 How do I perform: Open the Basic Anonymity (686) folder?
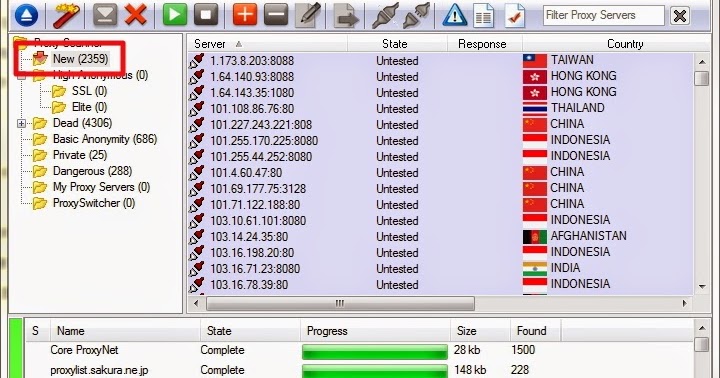(x=105, y=139)
